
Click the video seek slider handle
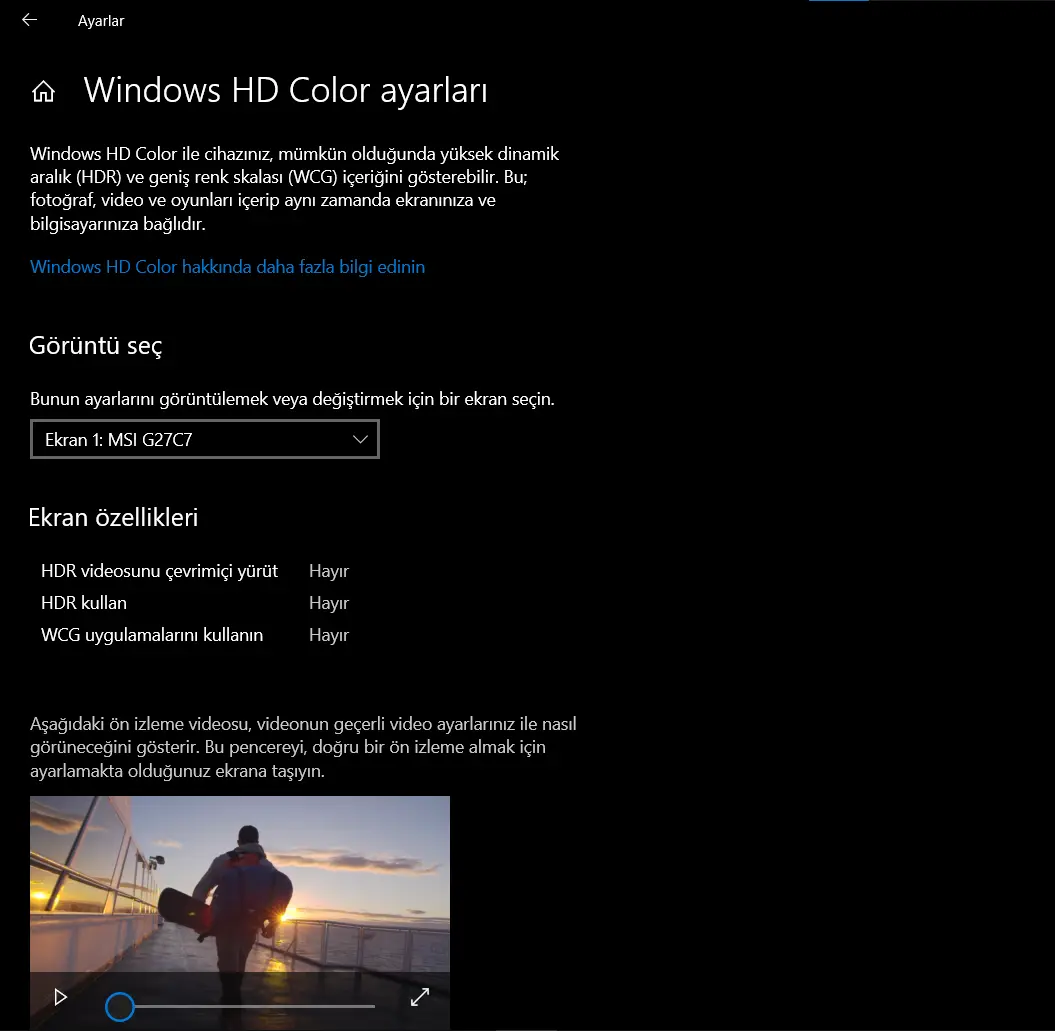[120, 1006]
